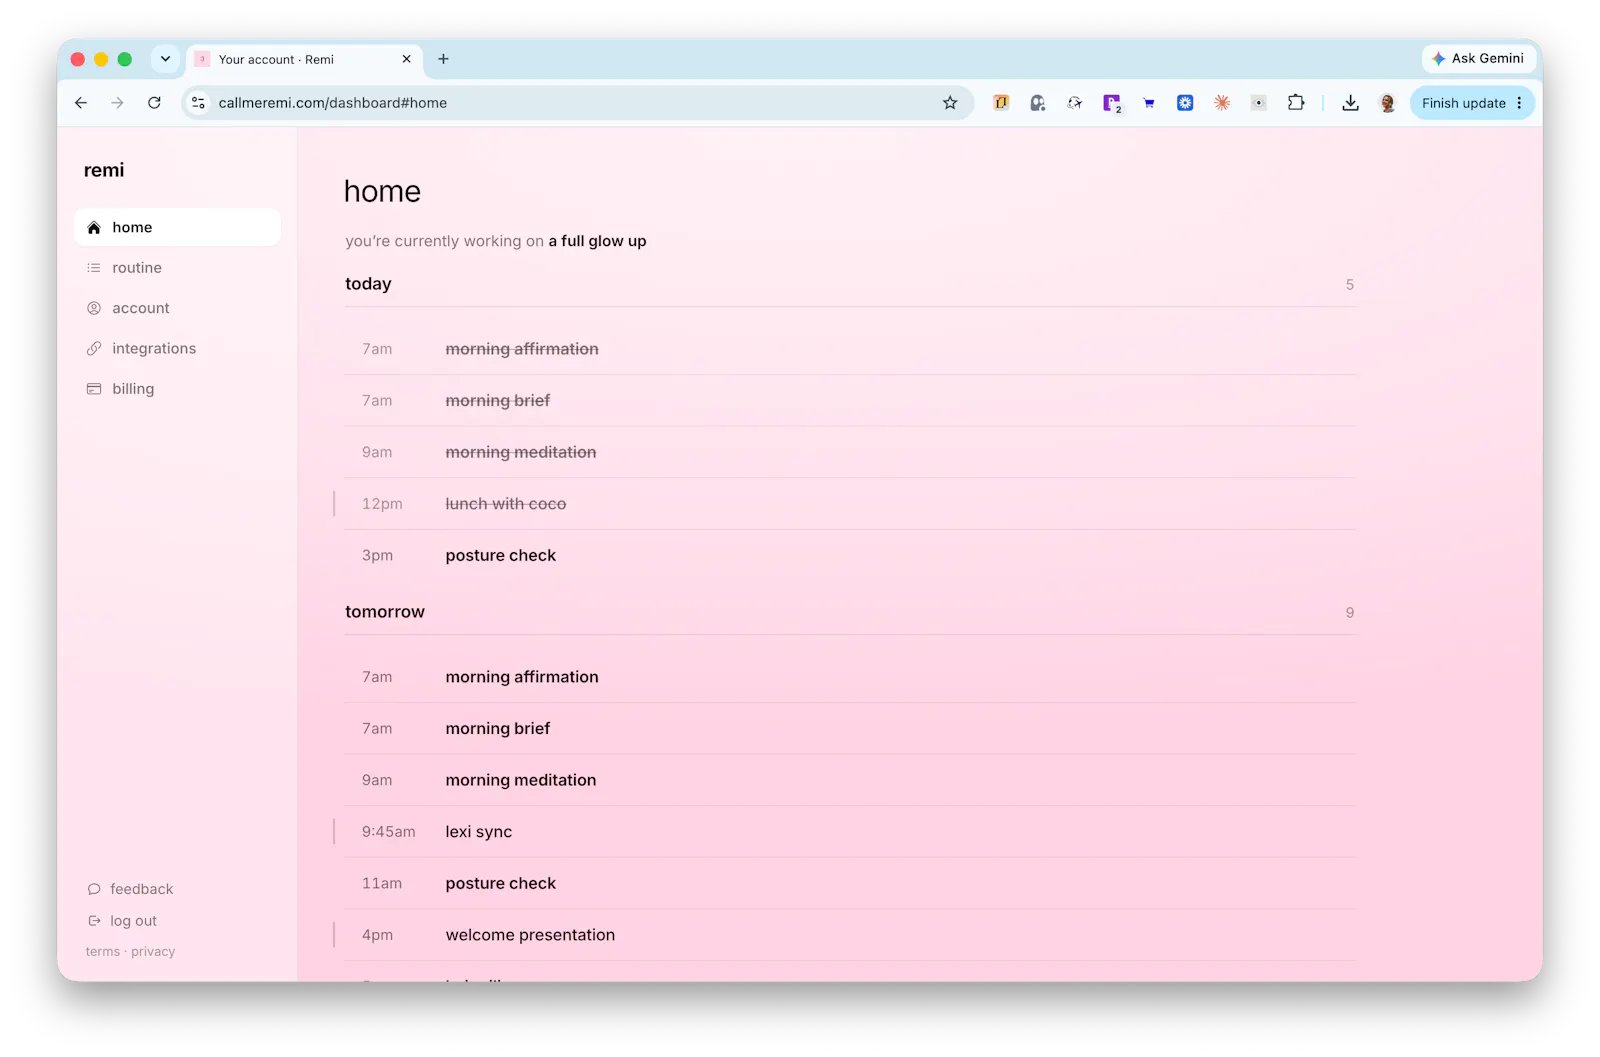Click the routine list icon
Viewport: 1600px width, 1057px height.
(x=94, y=268)
